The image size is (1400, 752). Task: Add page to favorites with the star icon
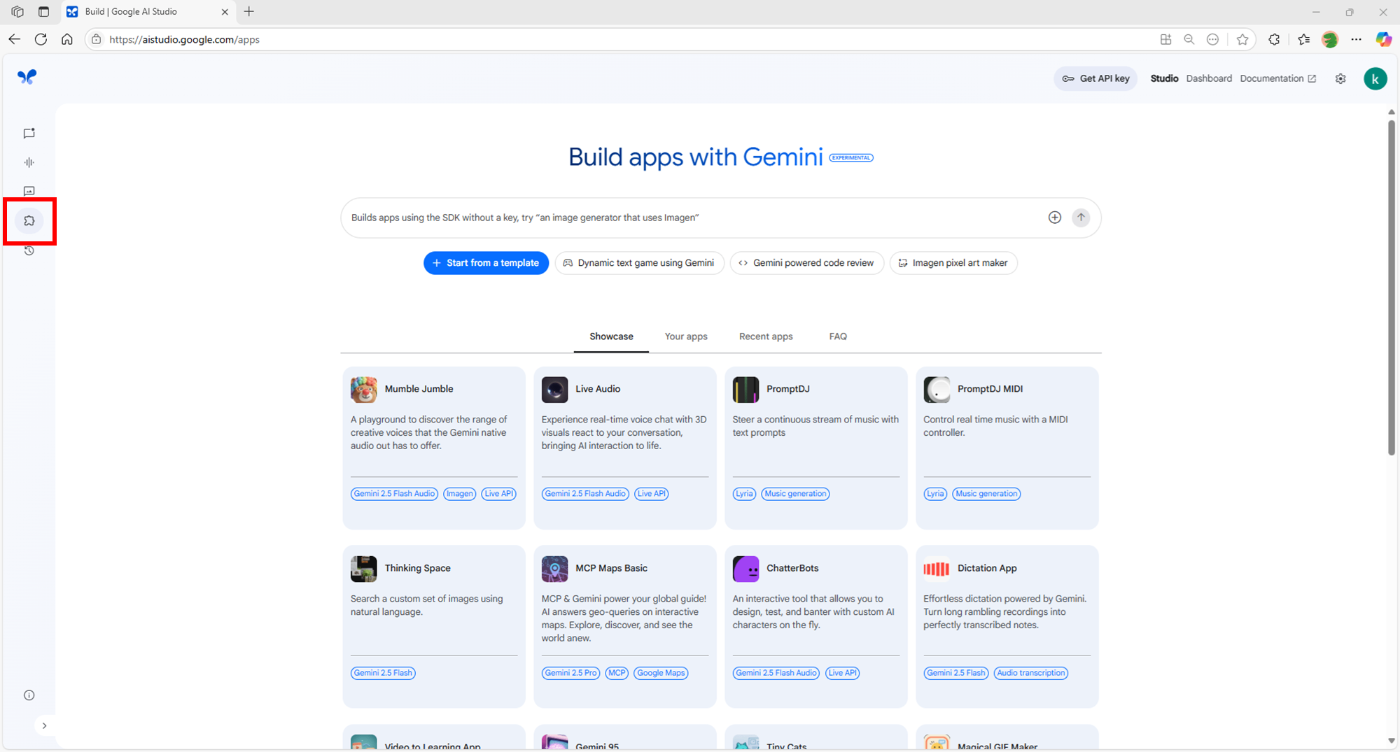[1242, 39]
